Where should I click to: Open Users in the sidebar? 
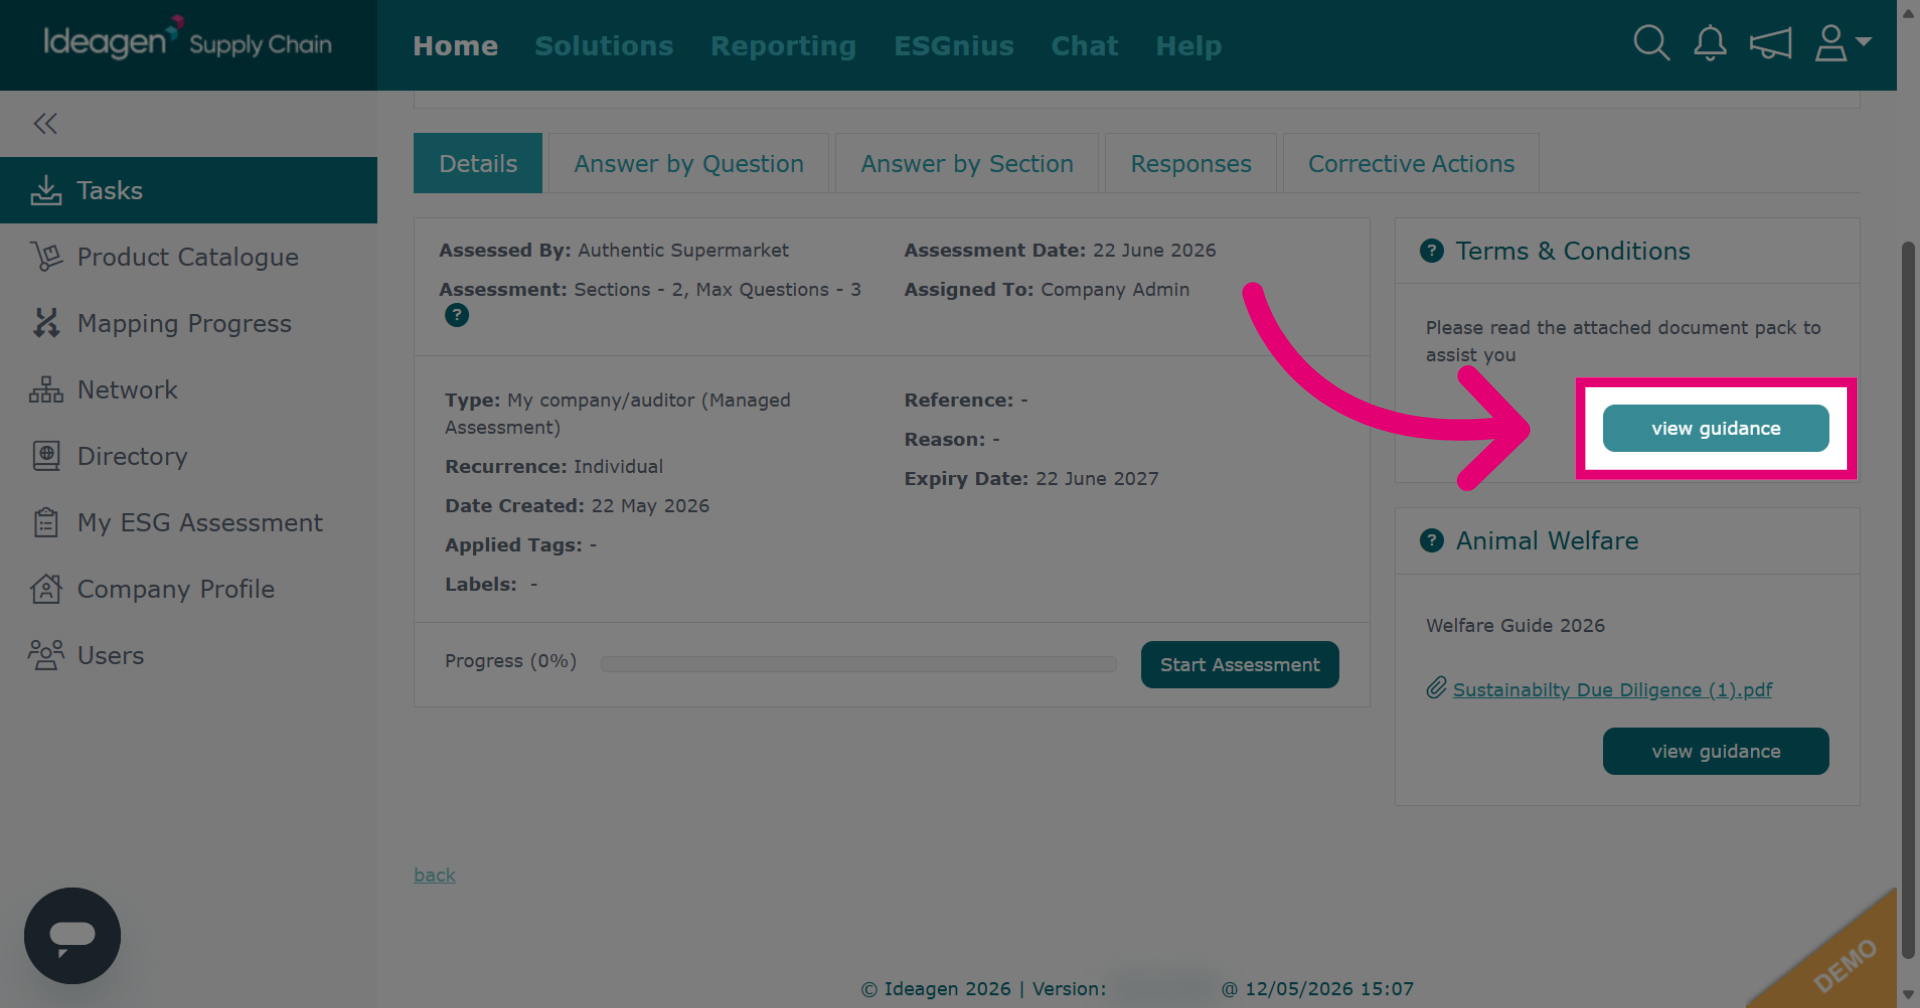(x=188, y=655)
